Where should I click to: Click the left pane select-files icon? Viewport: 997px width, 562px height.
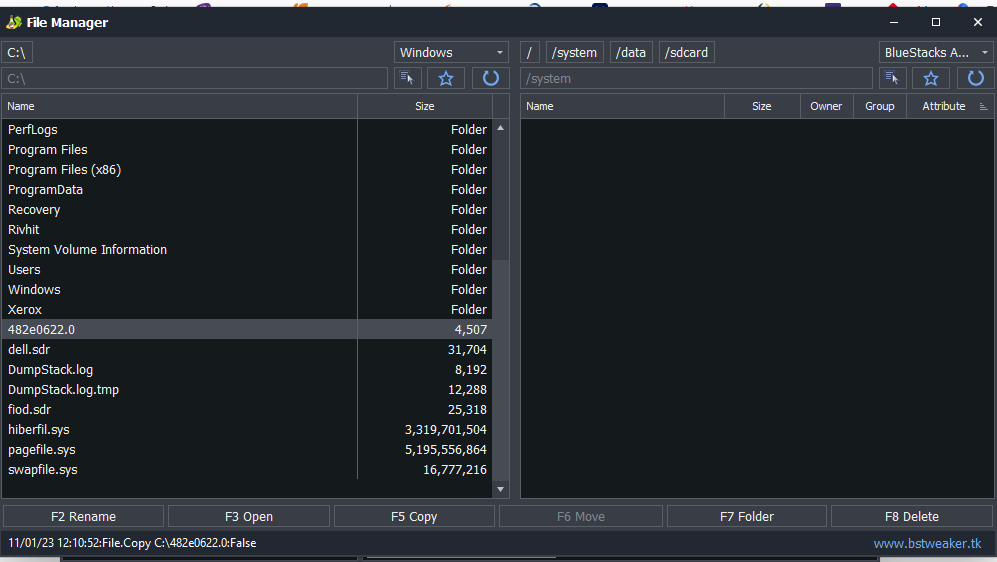click(x=407, y=78)
